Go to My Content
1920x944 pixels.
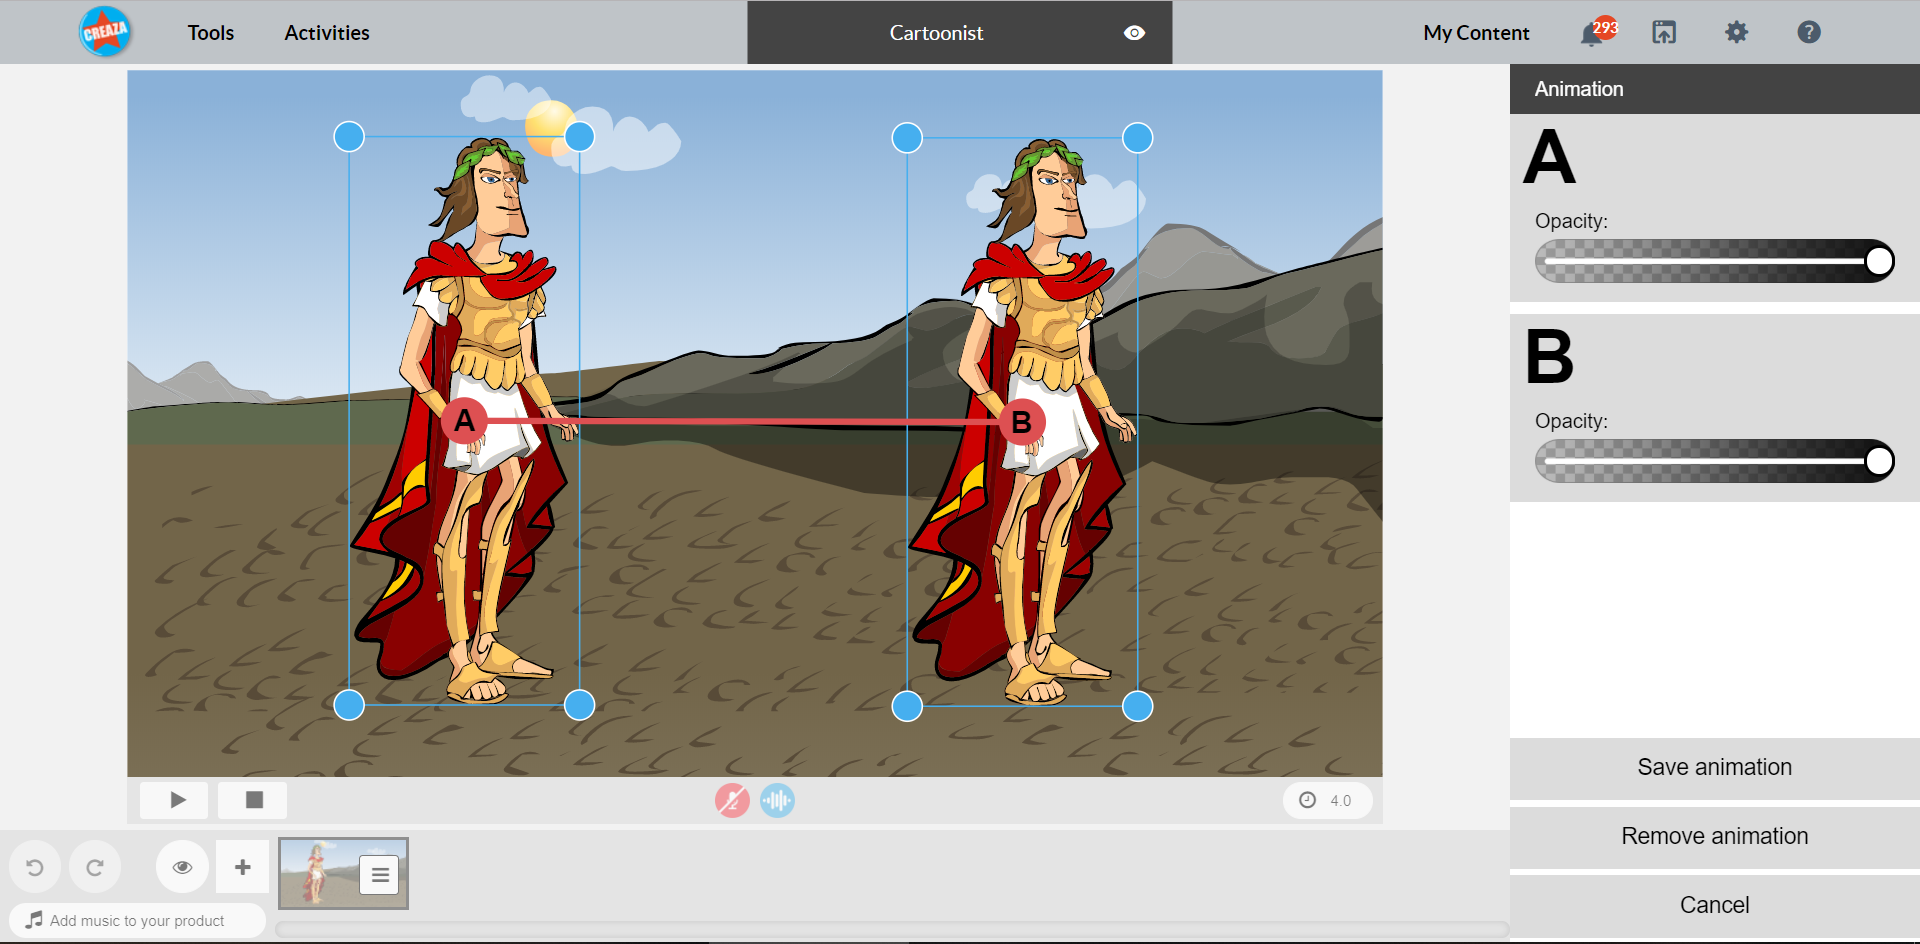tap(1476, 33)
